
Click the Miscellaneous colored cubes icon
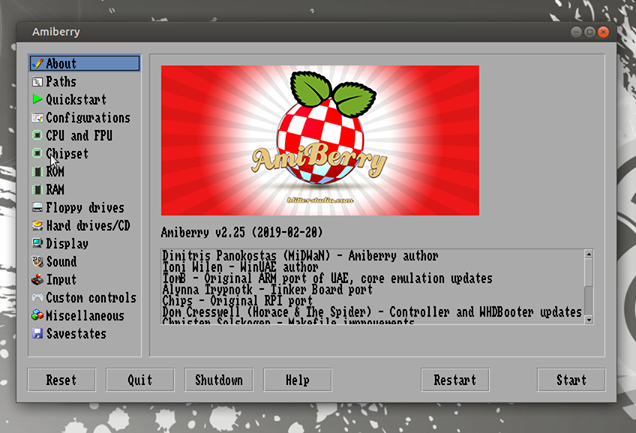[37, 315]
